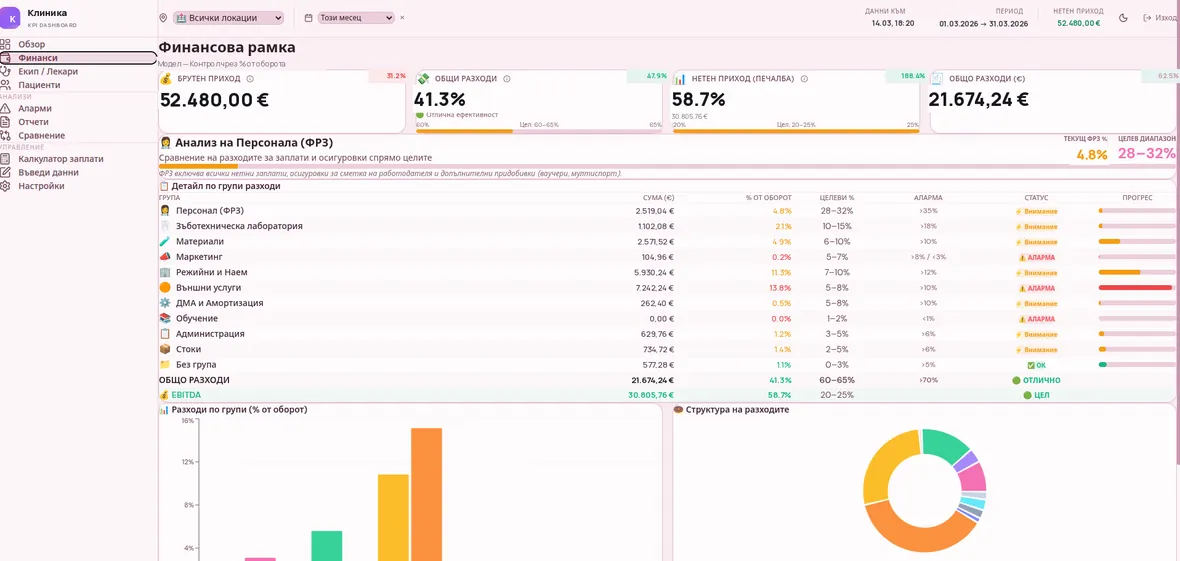This screenshot has height=561, width=1180.
Task: Click the box icon in Стоки row
Action: (x=165, y=349)
